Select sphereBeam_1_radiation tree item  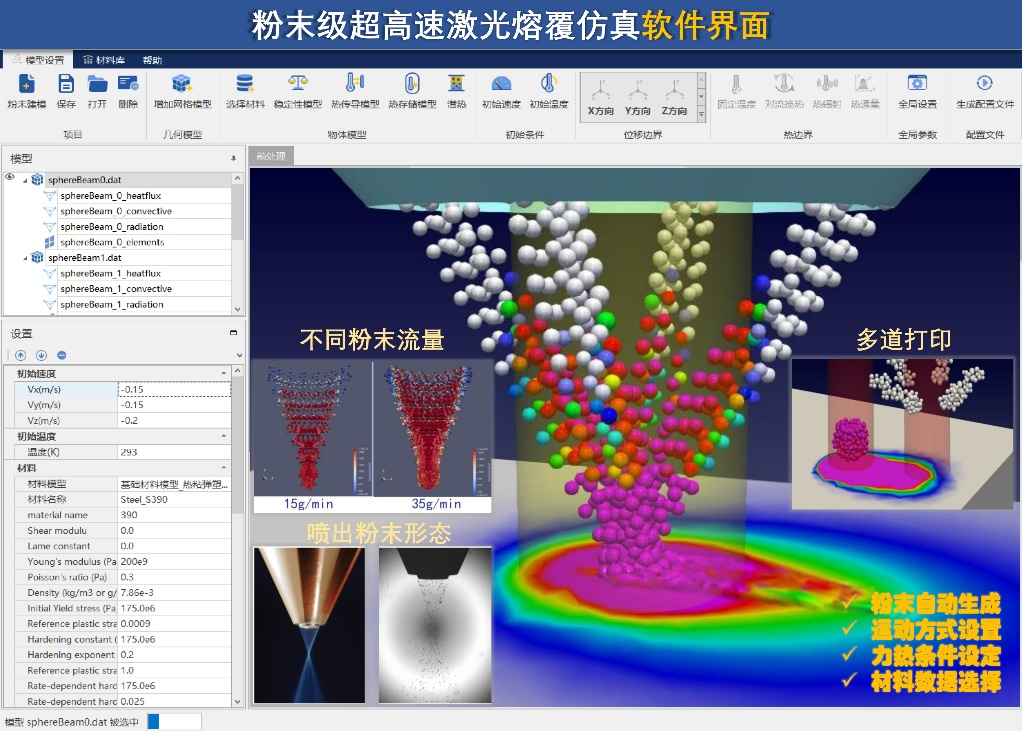click(x=112, y=304)
